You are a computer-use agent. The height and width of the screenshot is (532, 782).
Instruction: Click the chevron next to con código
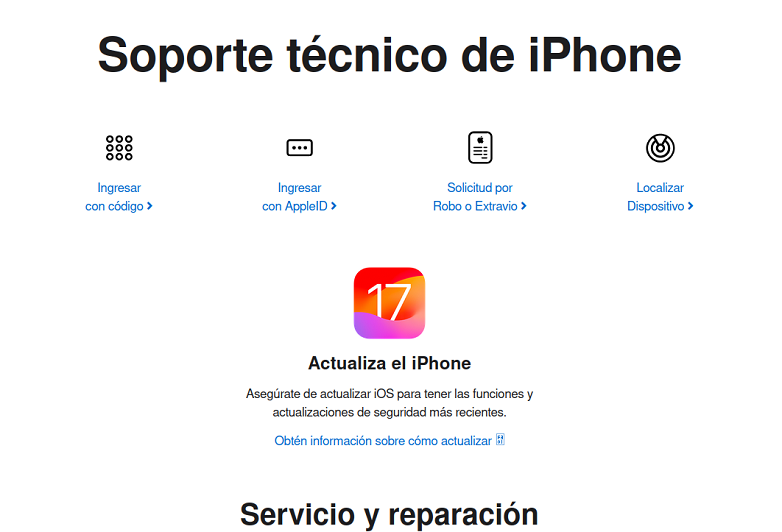click(149, 206)
